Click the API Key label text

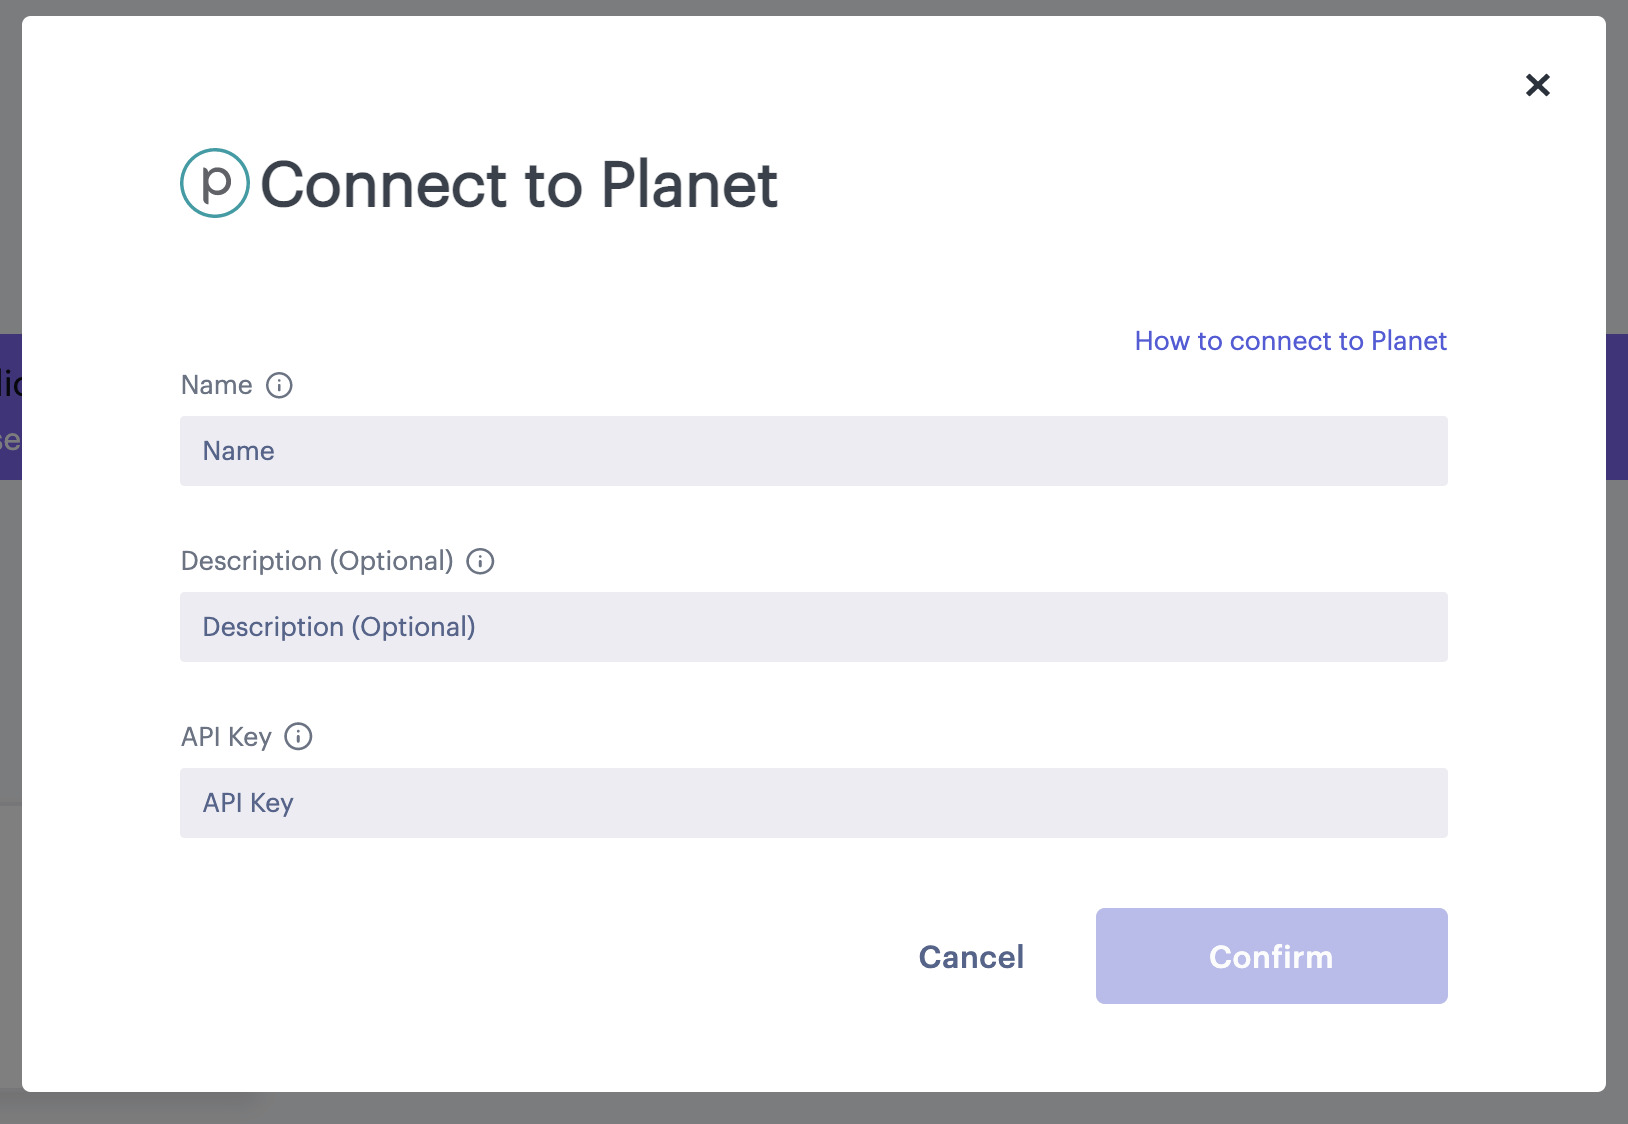(x=226, y=737)
